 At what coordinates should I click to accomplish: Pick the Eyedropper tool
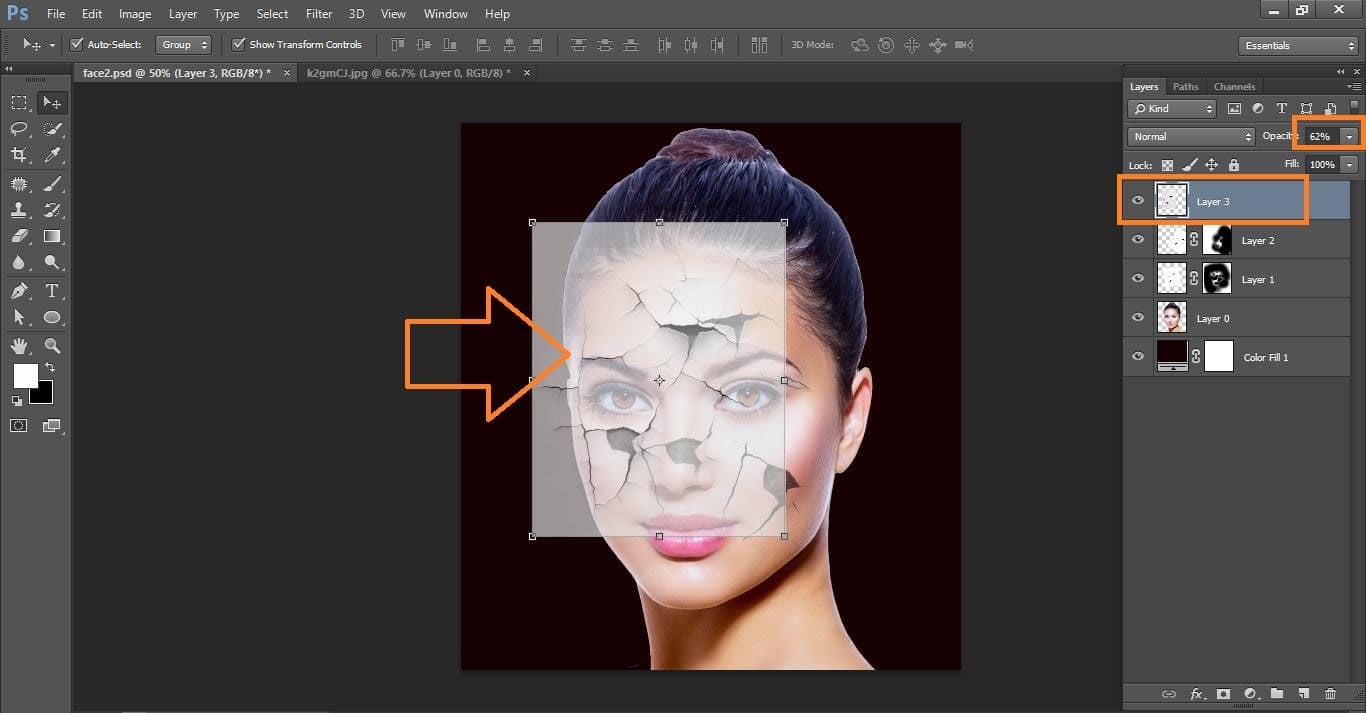(52, 155)
